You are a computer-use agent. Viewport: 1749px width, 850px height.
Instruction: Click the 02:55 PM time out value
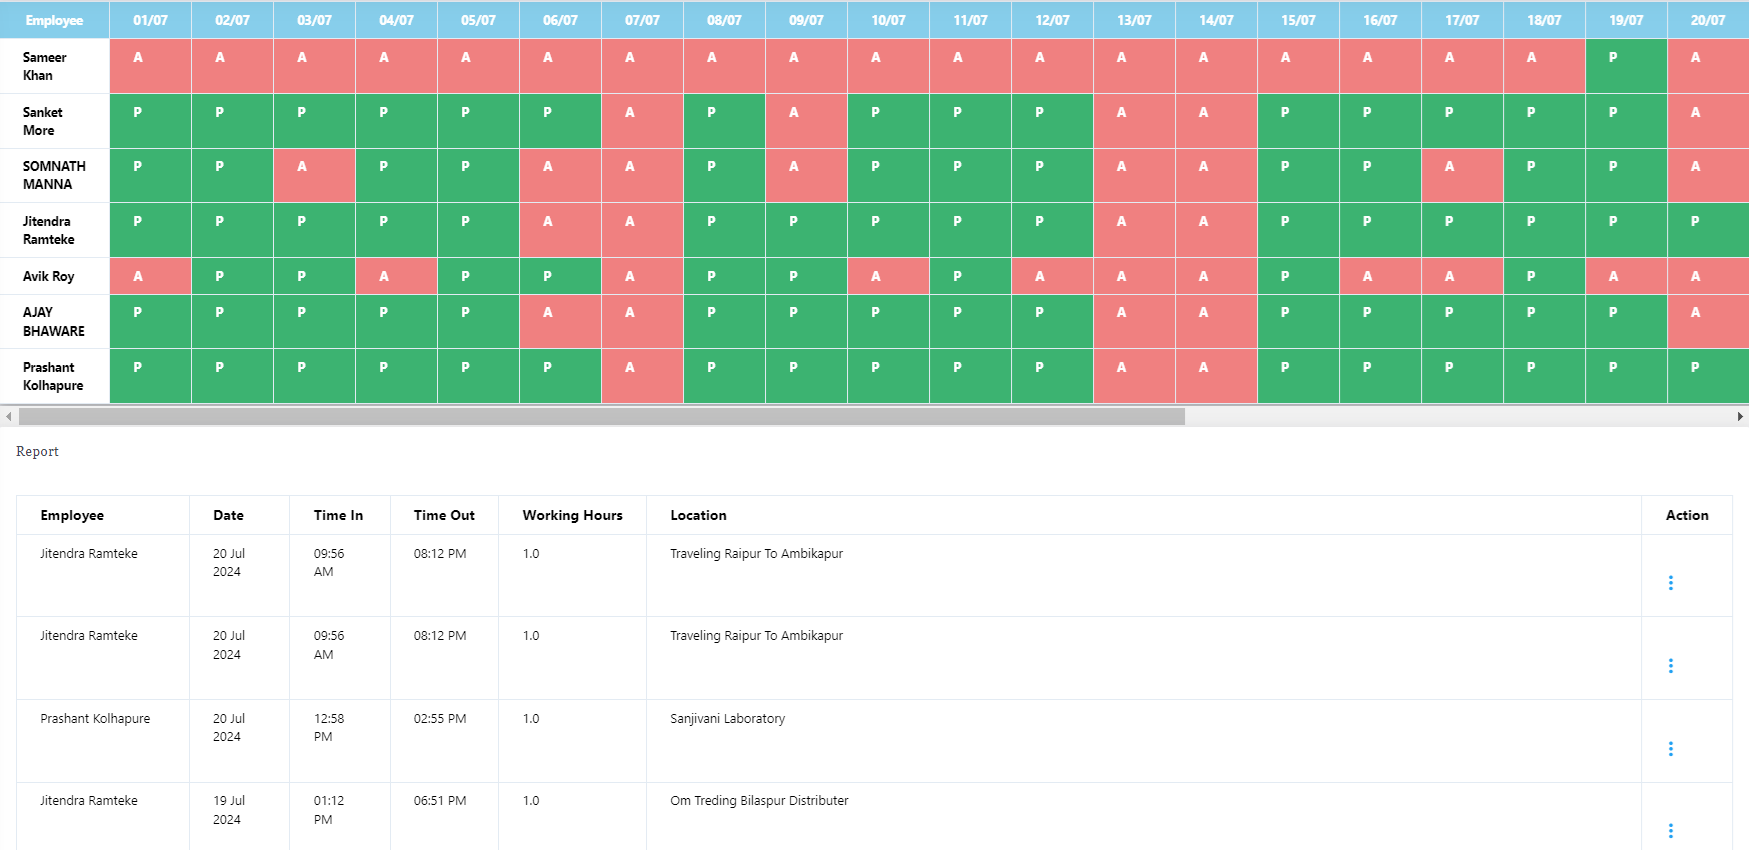point(440,718)
